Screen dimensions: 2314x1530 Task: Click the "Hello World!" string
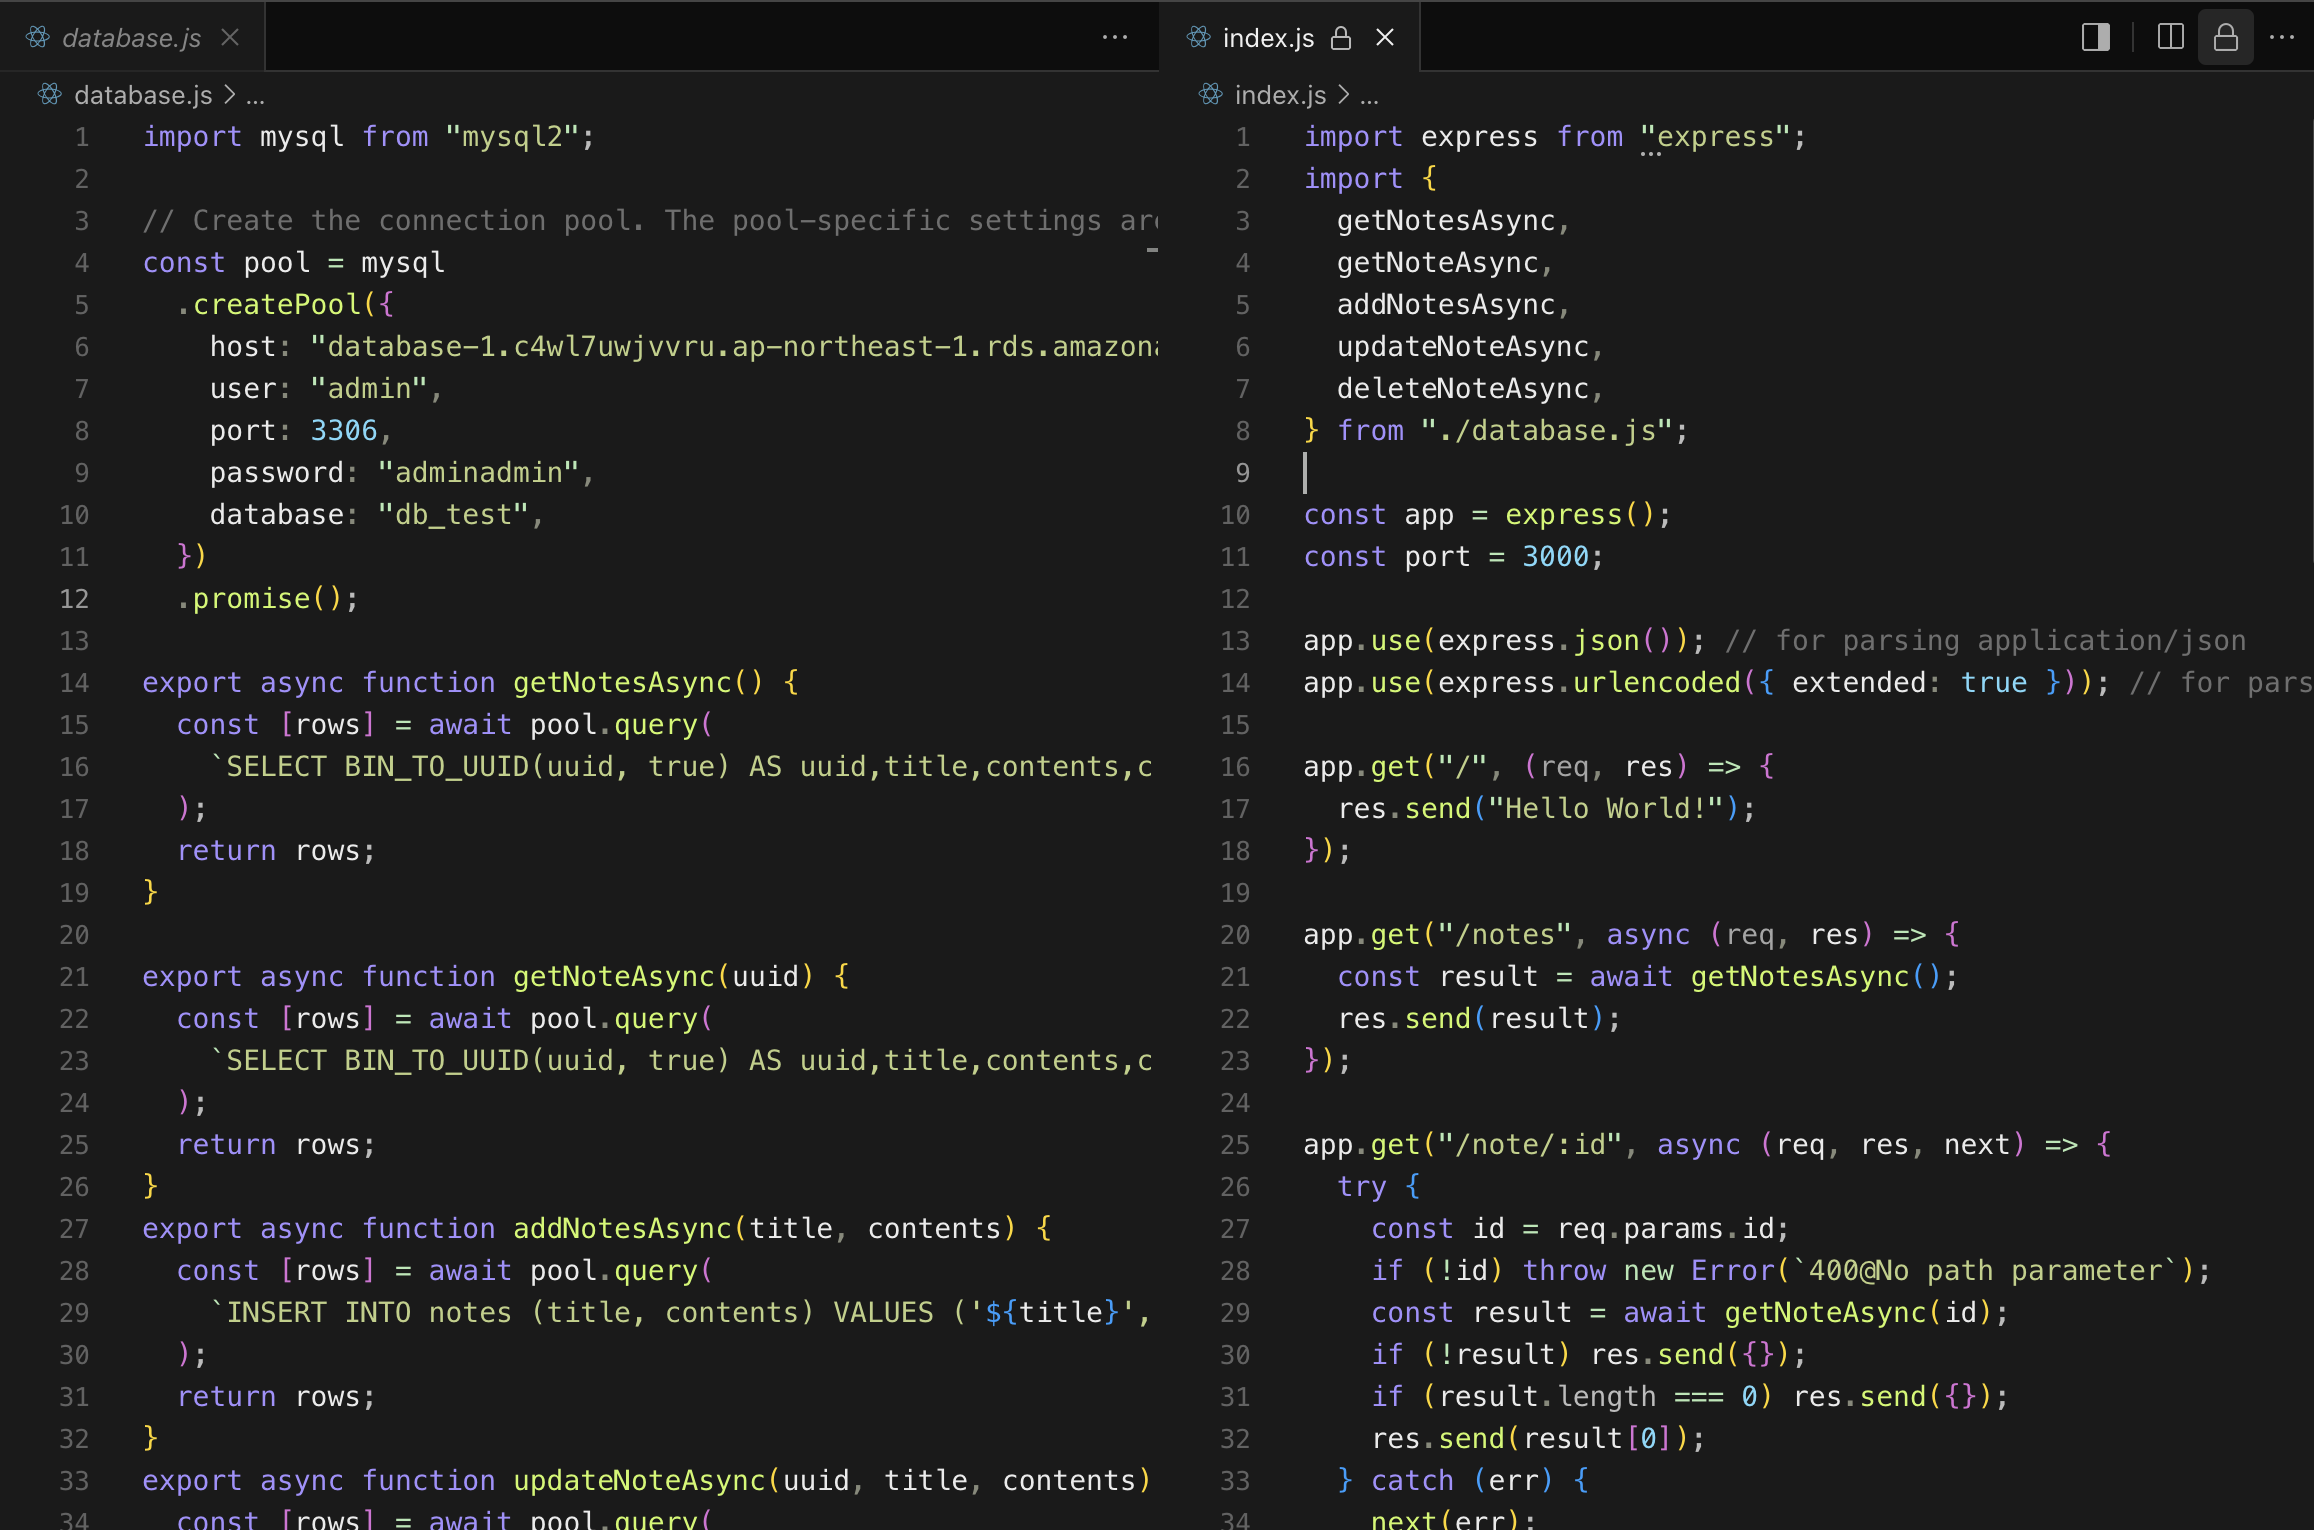coord(1606,809)
